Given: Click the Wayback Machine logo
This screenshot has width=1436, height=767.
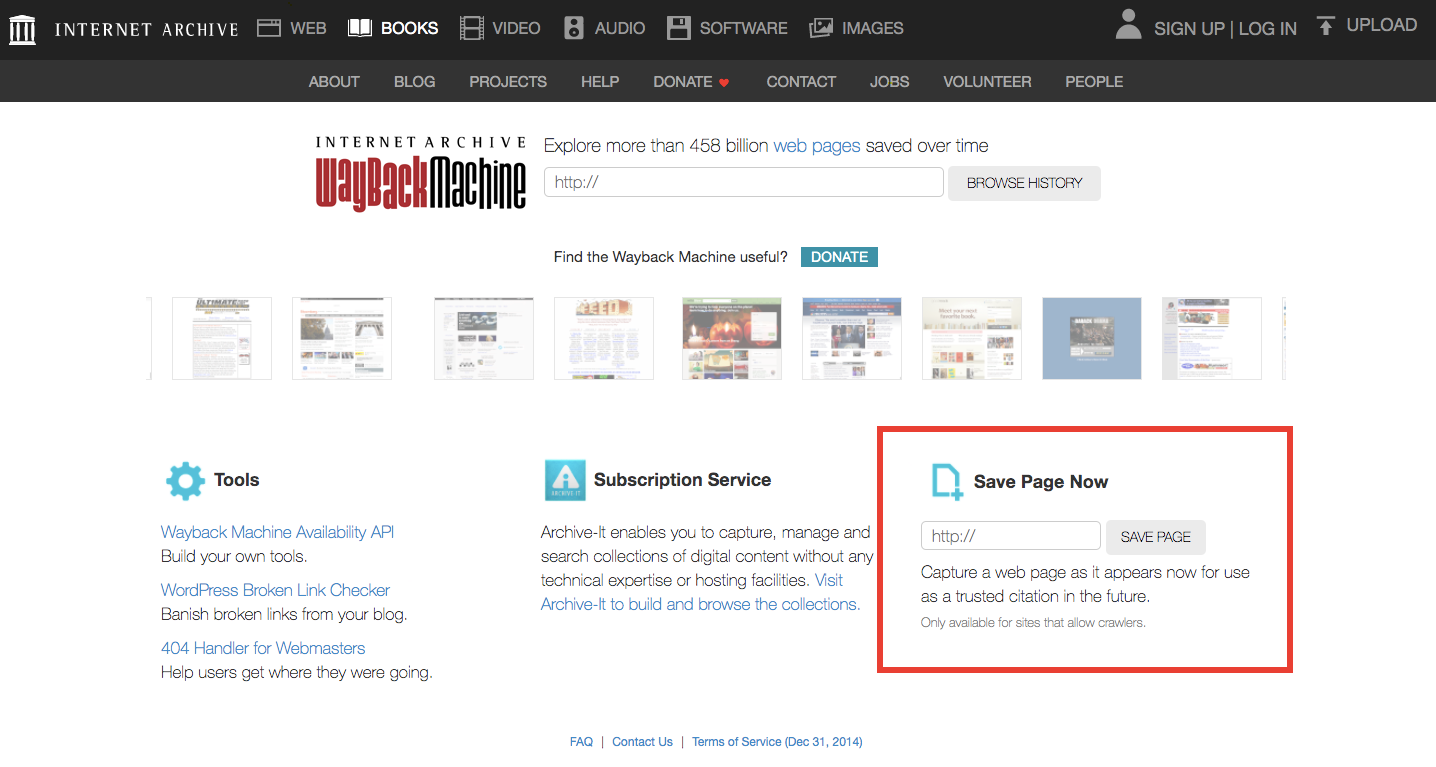Looking at the screenshot, I should [x=421, y=174].
